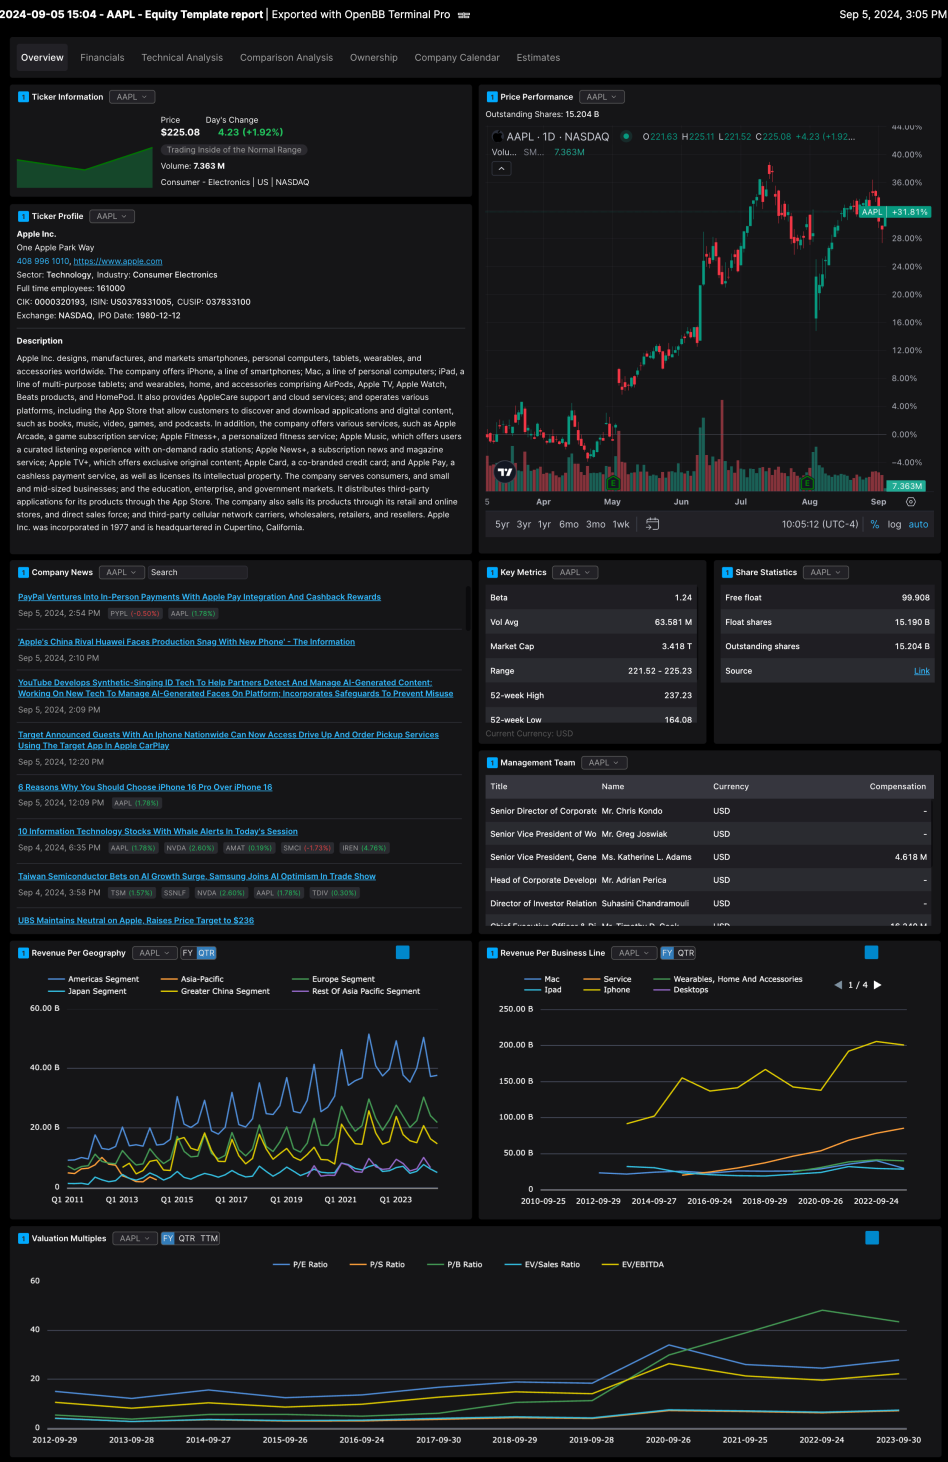
Task: Open AAPL dropdown in Valuation Multiples
Action: pos(135,1239)
